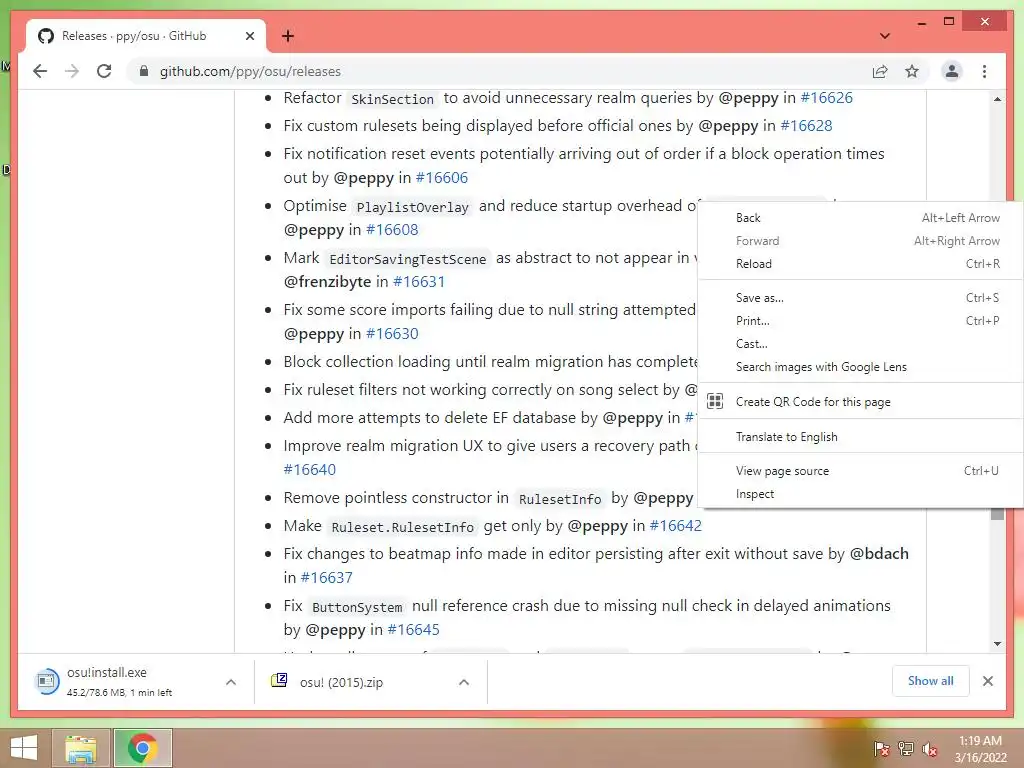Image resolution: width=1024 pixels, height=768 pixels.
Task: Expand osu! (2015).zip download options chevron
Action: [x=464, y=682]
